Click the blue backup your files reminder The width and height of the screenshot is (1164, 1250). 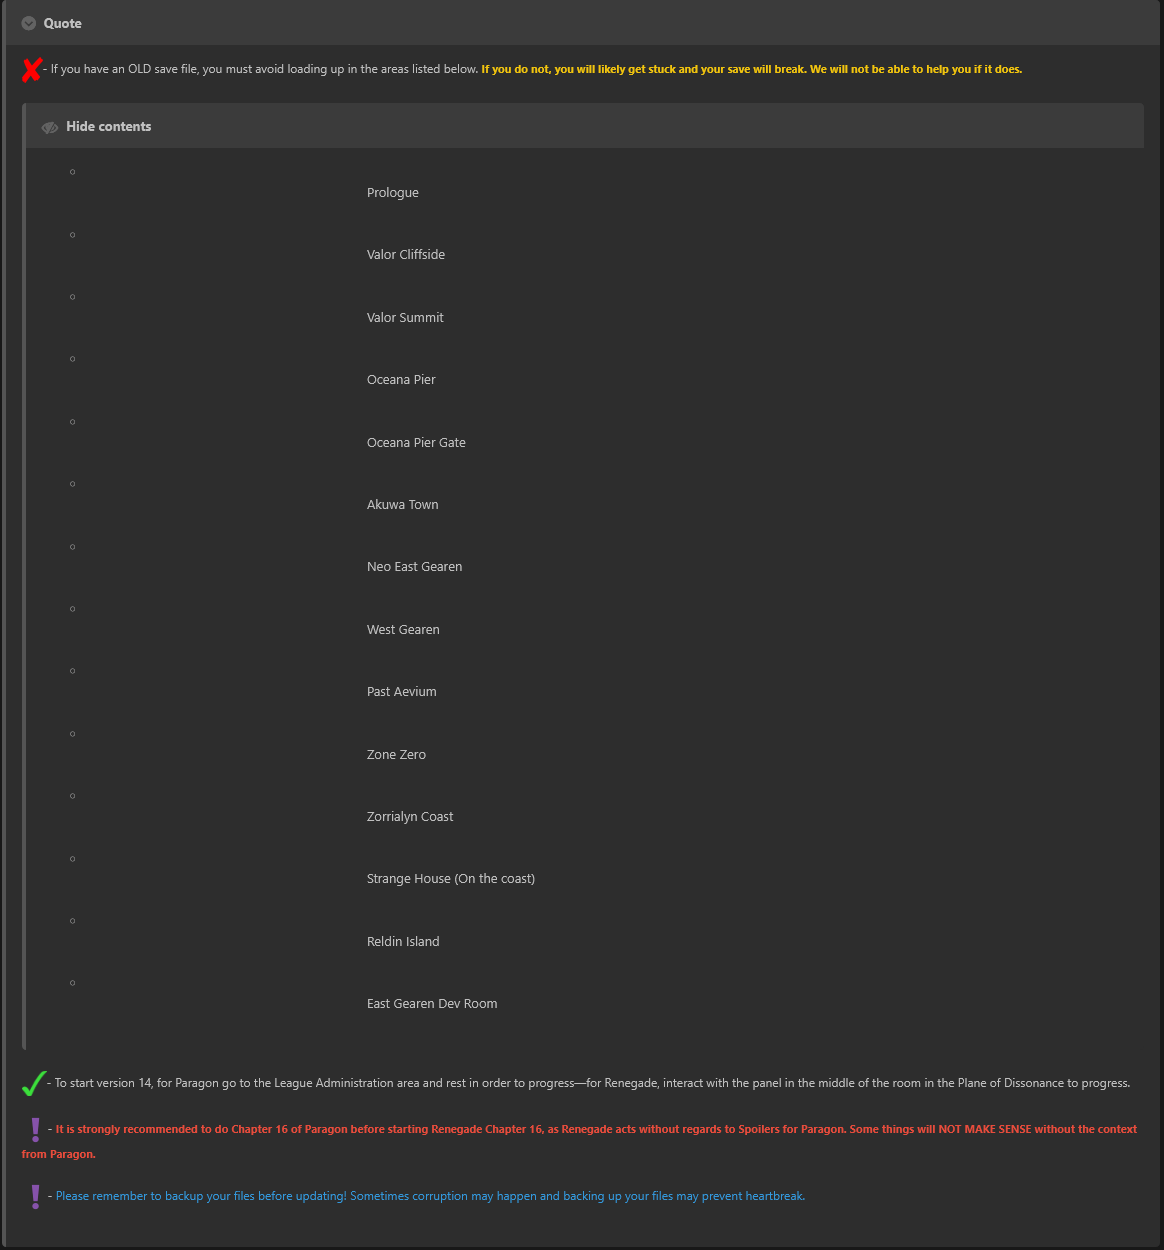(x=430, y=1196)
